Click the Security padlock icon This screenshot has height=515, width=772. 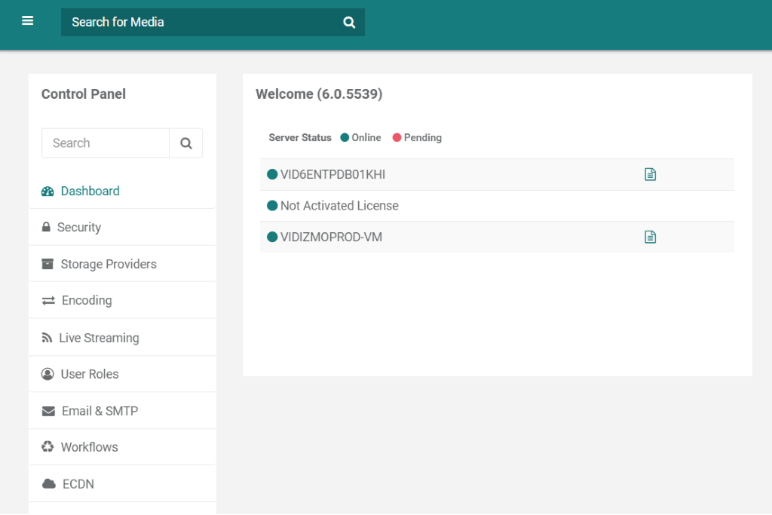[46, 227]
